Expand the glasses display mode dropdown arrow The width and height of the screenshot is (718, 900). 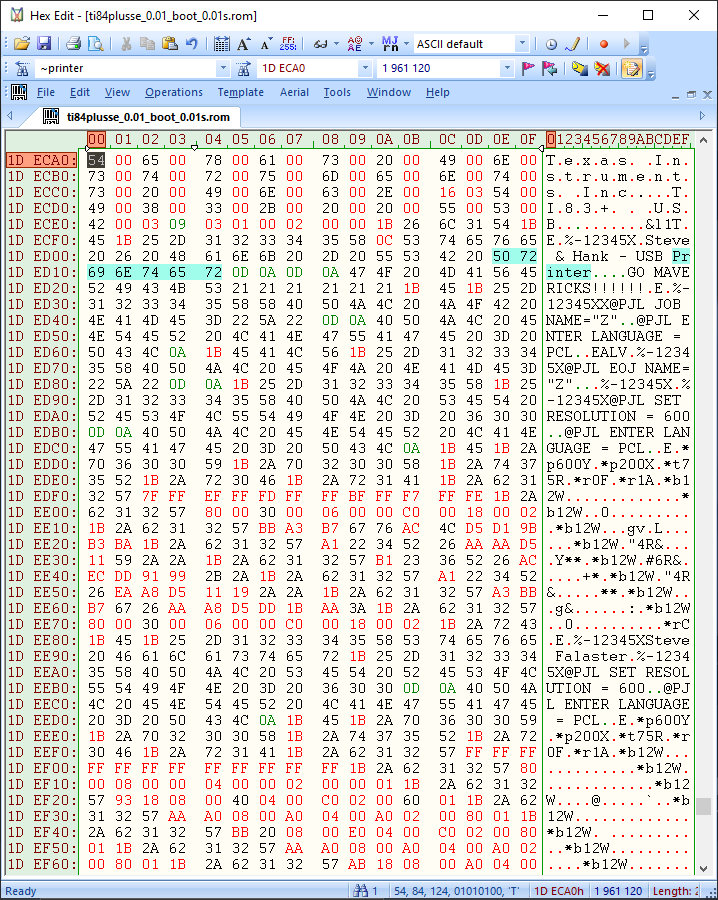click(336, 44)
